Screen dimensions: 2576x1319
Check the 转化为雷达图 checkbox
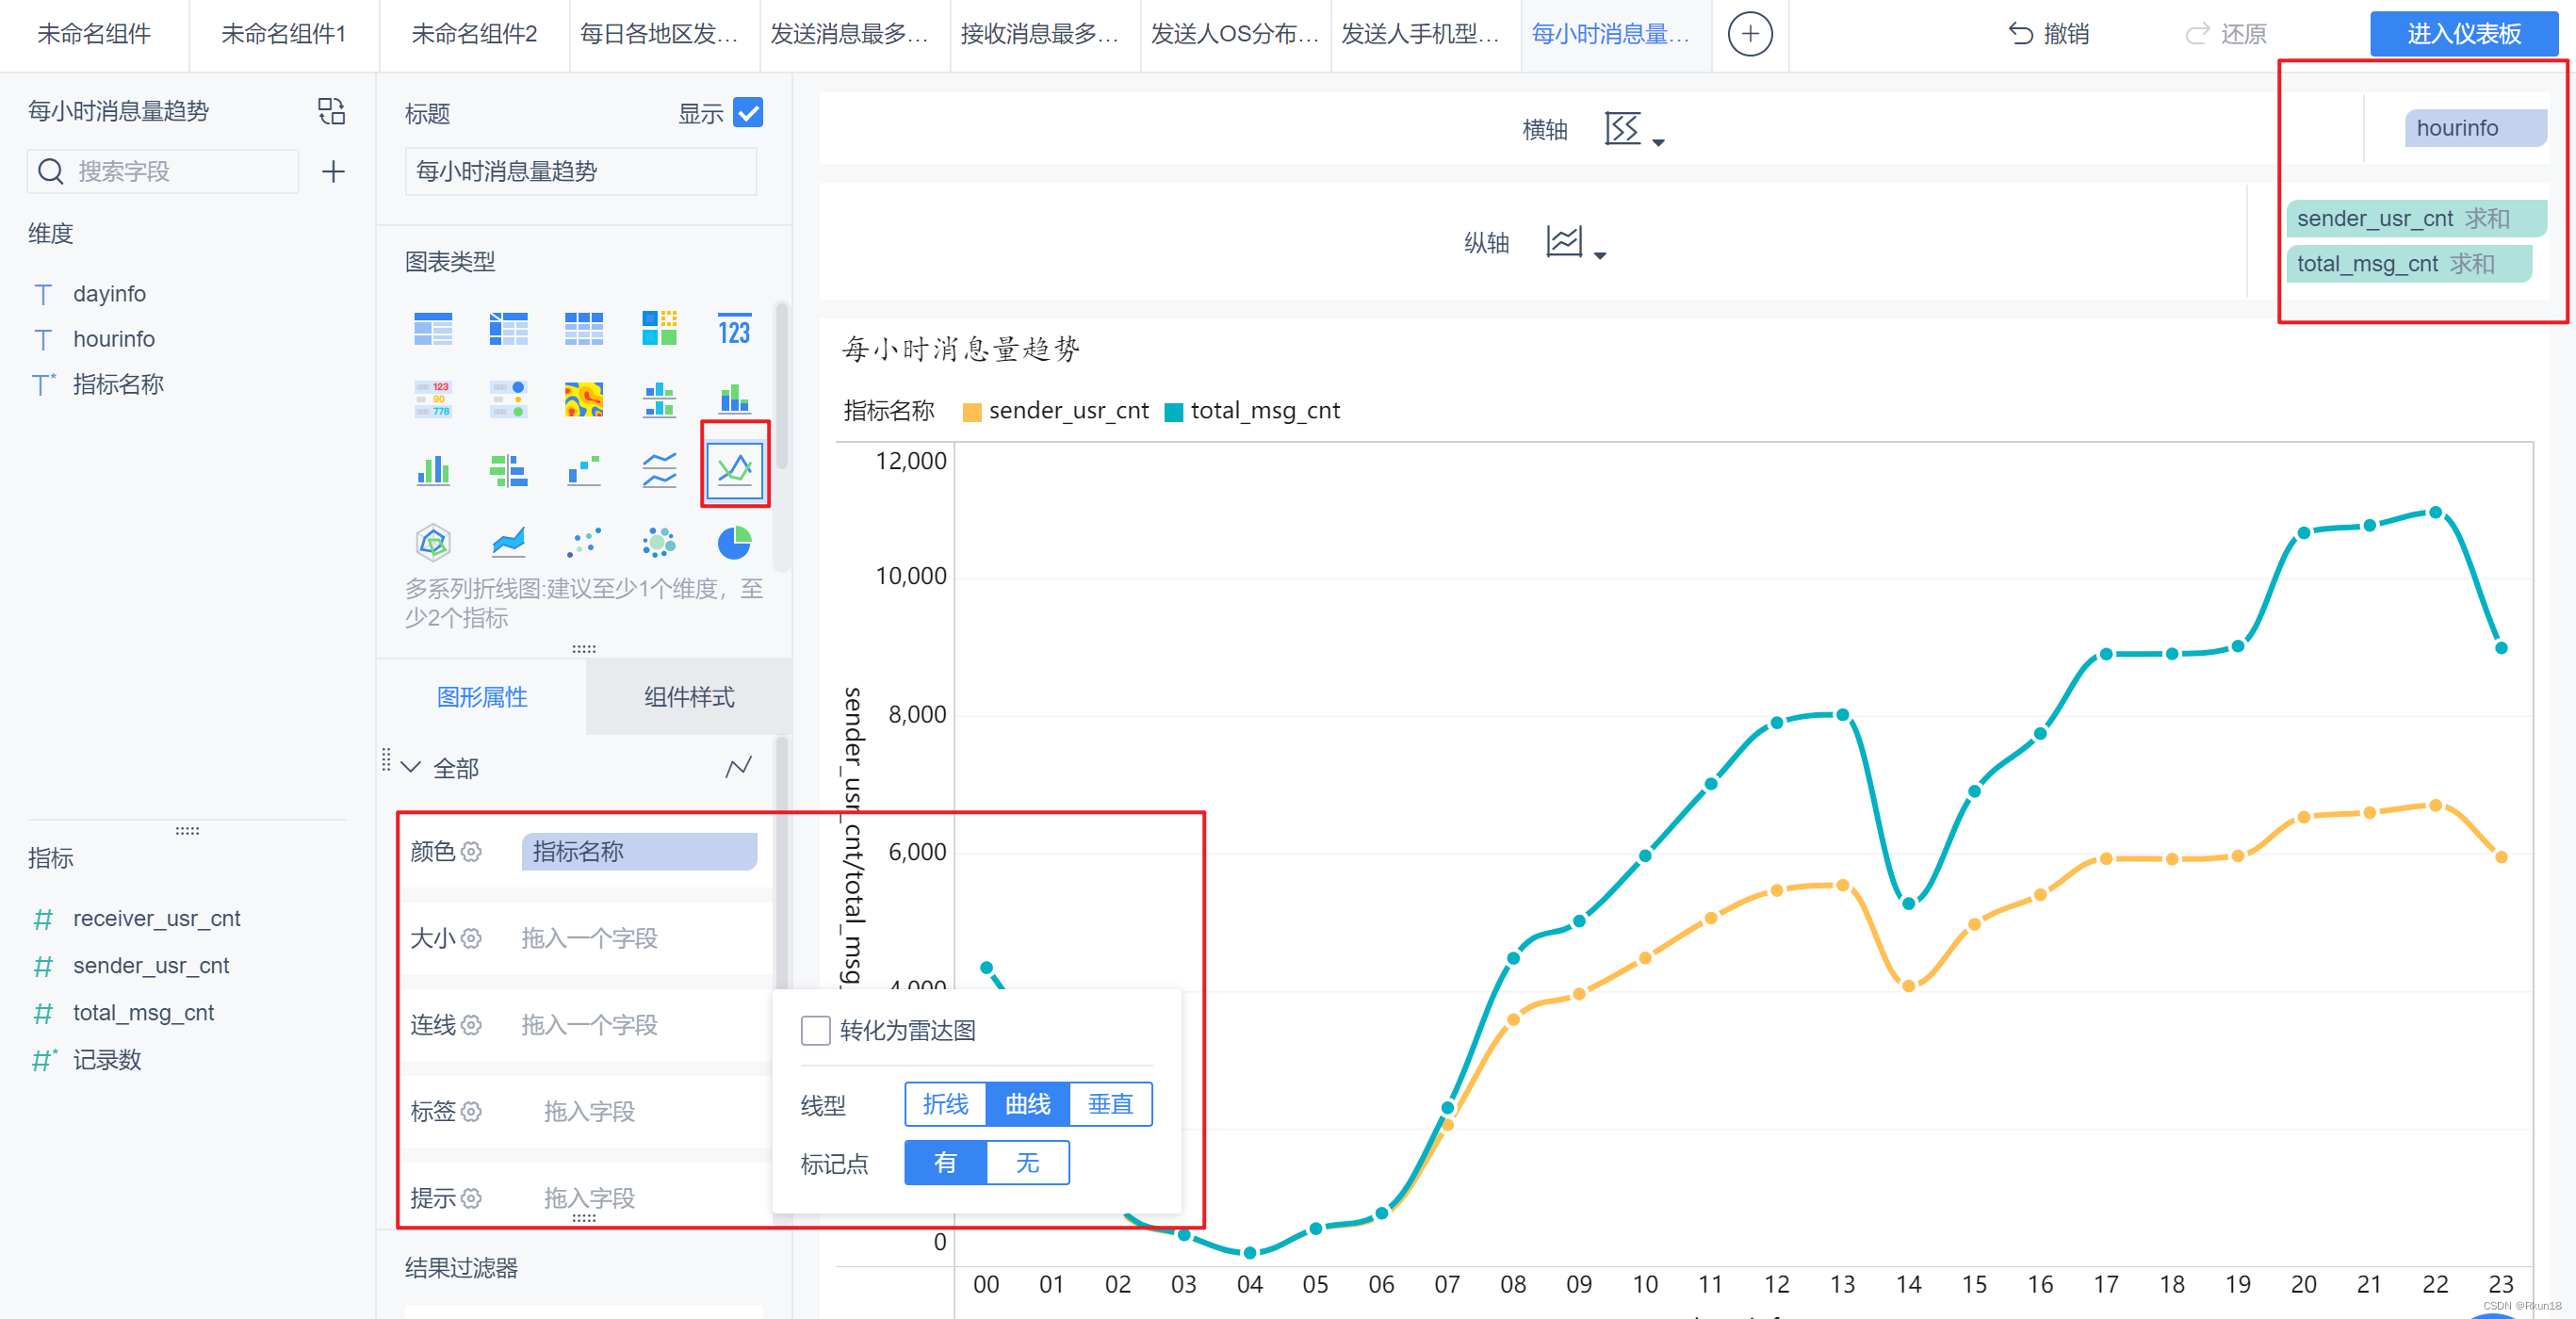tap(815, 1030)
